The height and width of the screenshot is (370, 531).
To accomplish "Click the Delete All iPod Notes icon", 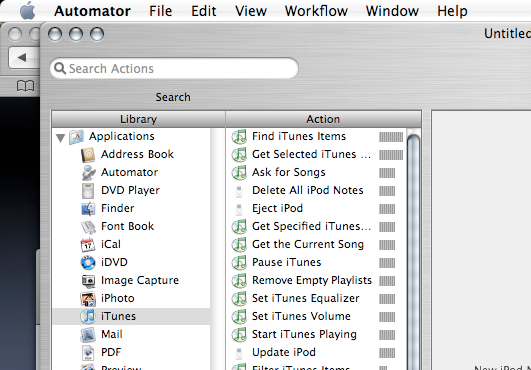I will [239, 191].
